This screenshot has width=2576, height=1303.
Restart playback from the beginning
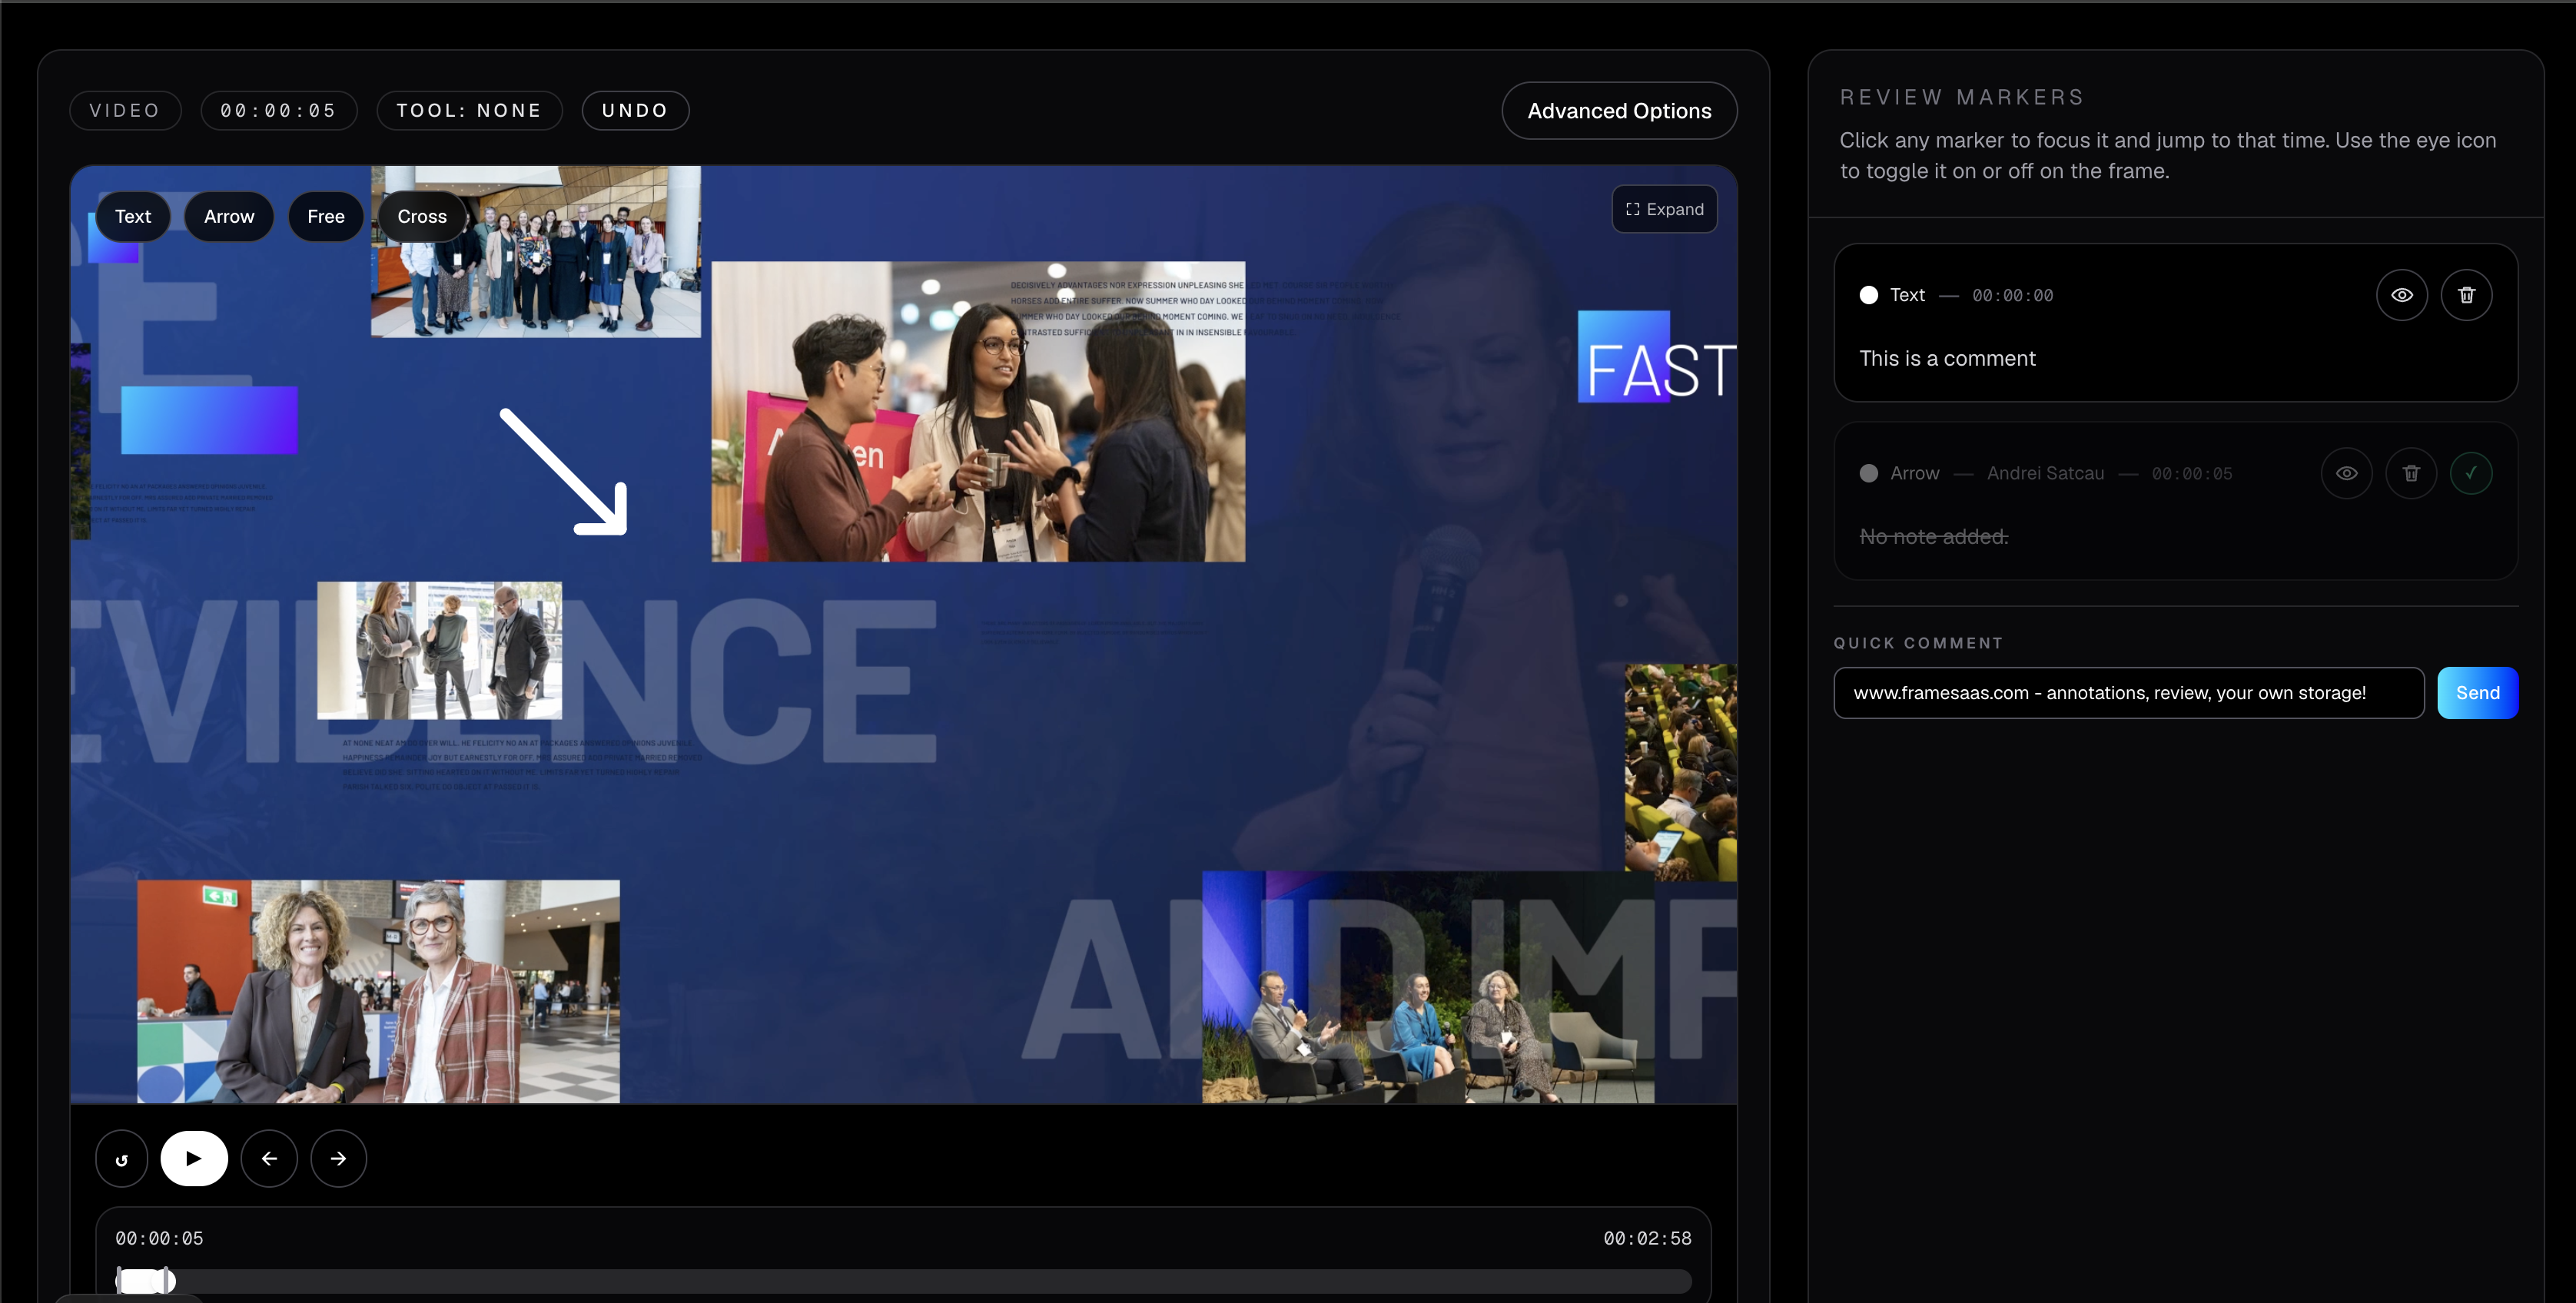[x=121, y=1158]
